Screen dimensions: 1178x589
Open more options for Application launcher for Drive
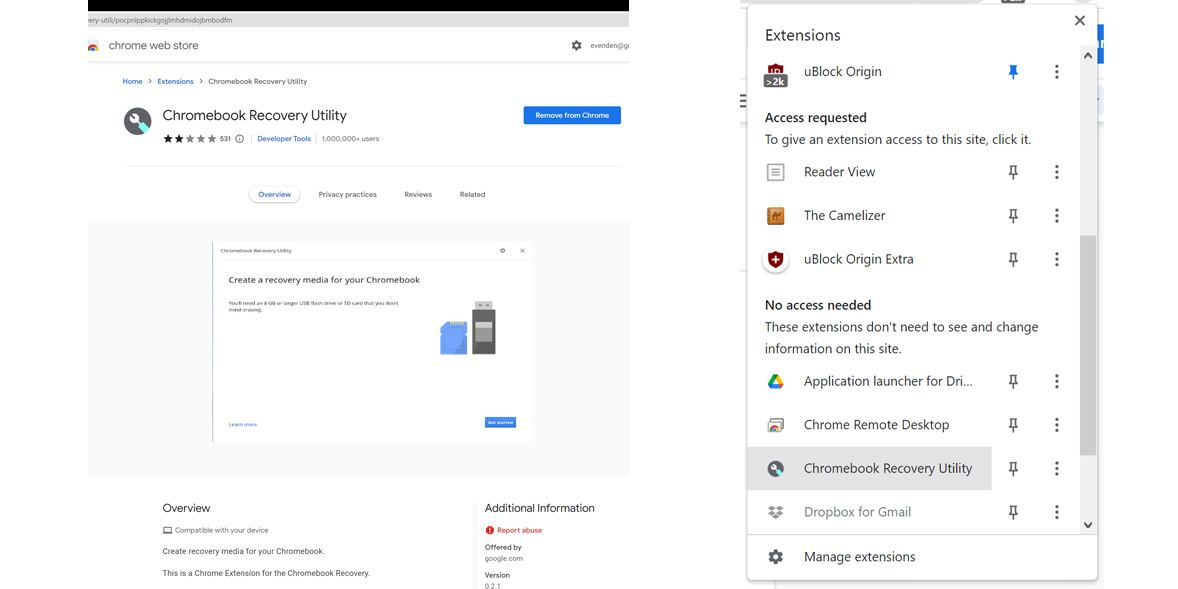tap(1056, 382)
